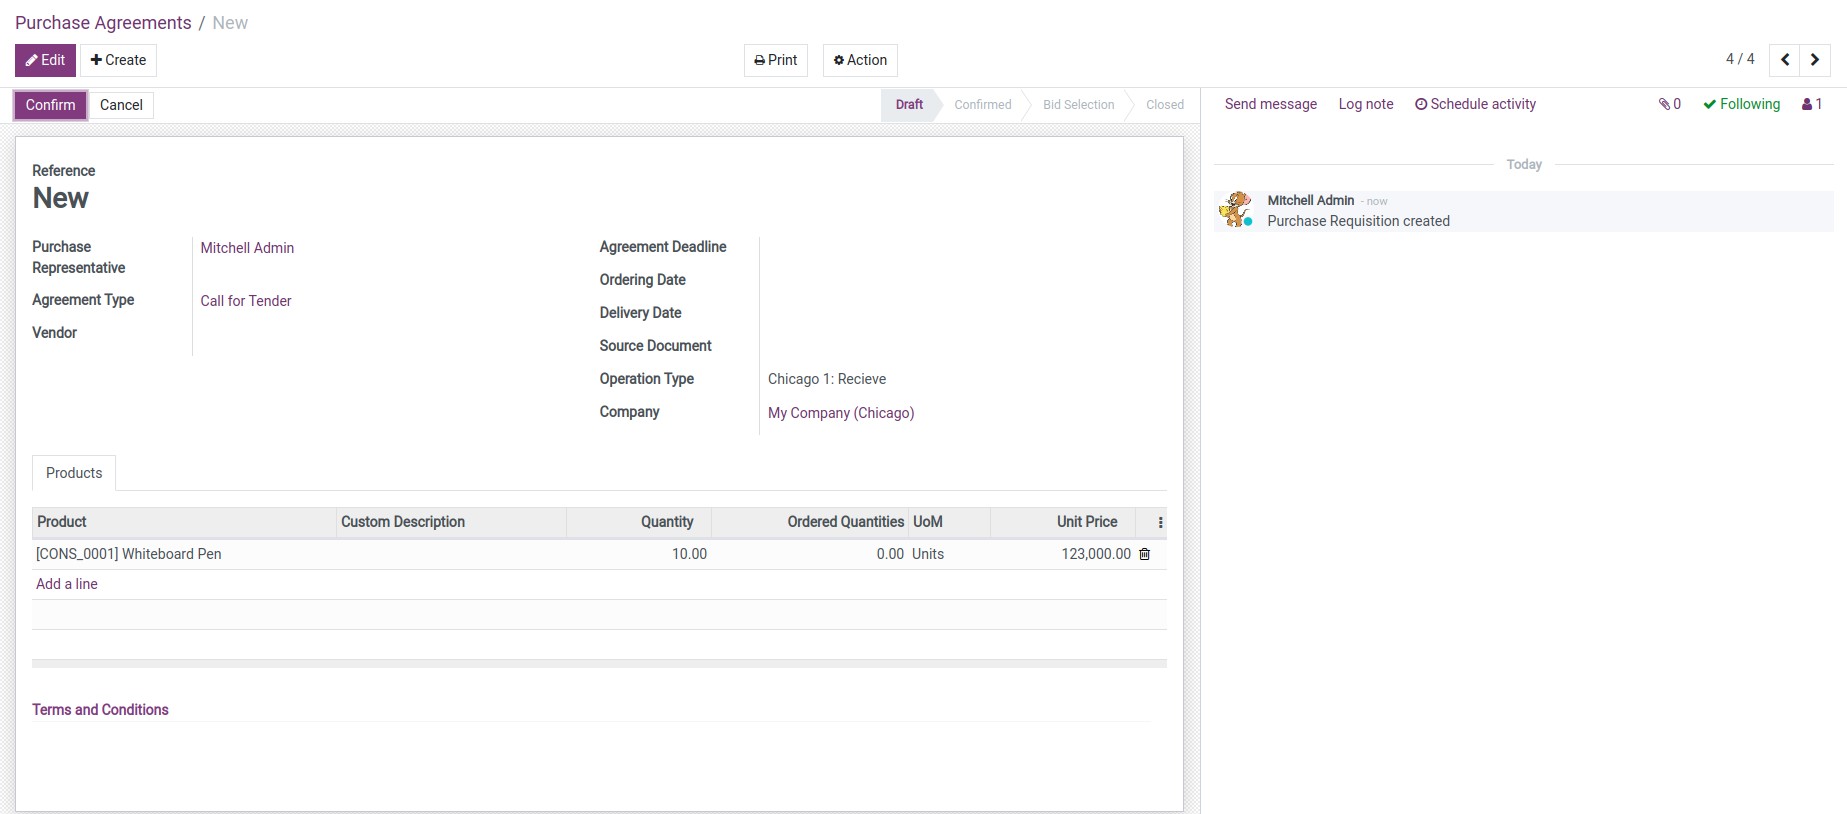Viewport: 1847px width, 814px height.
Task: Confirm the purchase agreement
Action: click(51, 105)
